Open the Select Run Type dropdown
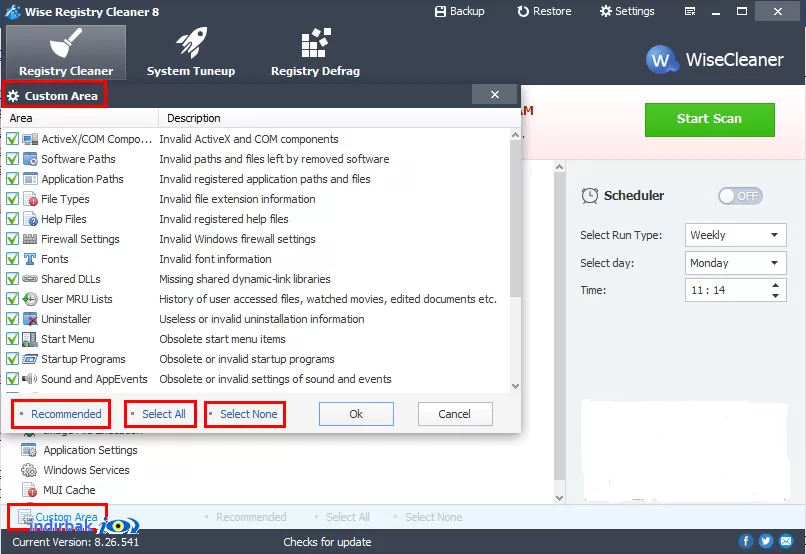 [x=736, y=235]
